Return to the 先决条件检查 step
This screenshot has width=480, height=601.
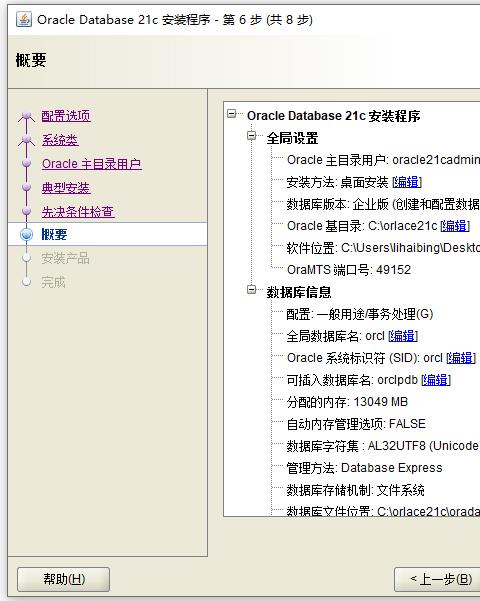[78, 212]
